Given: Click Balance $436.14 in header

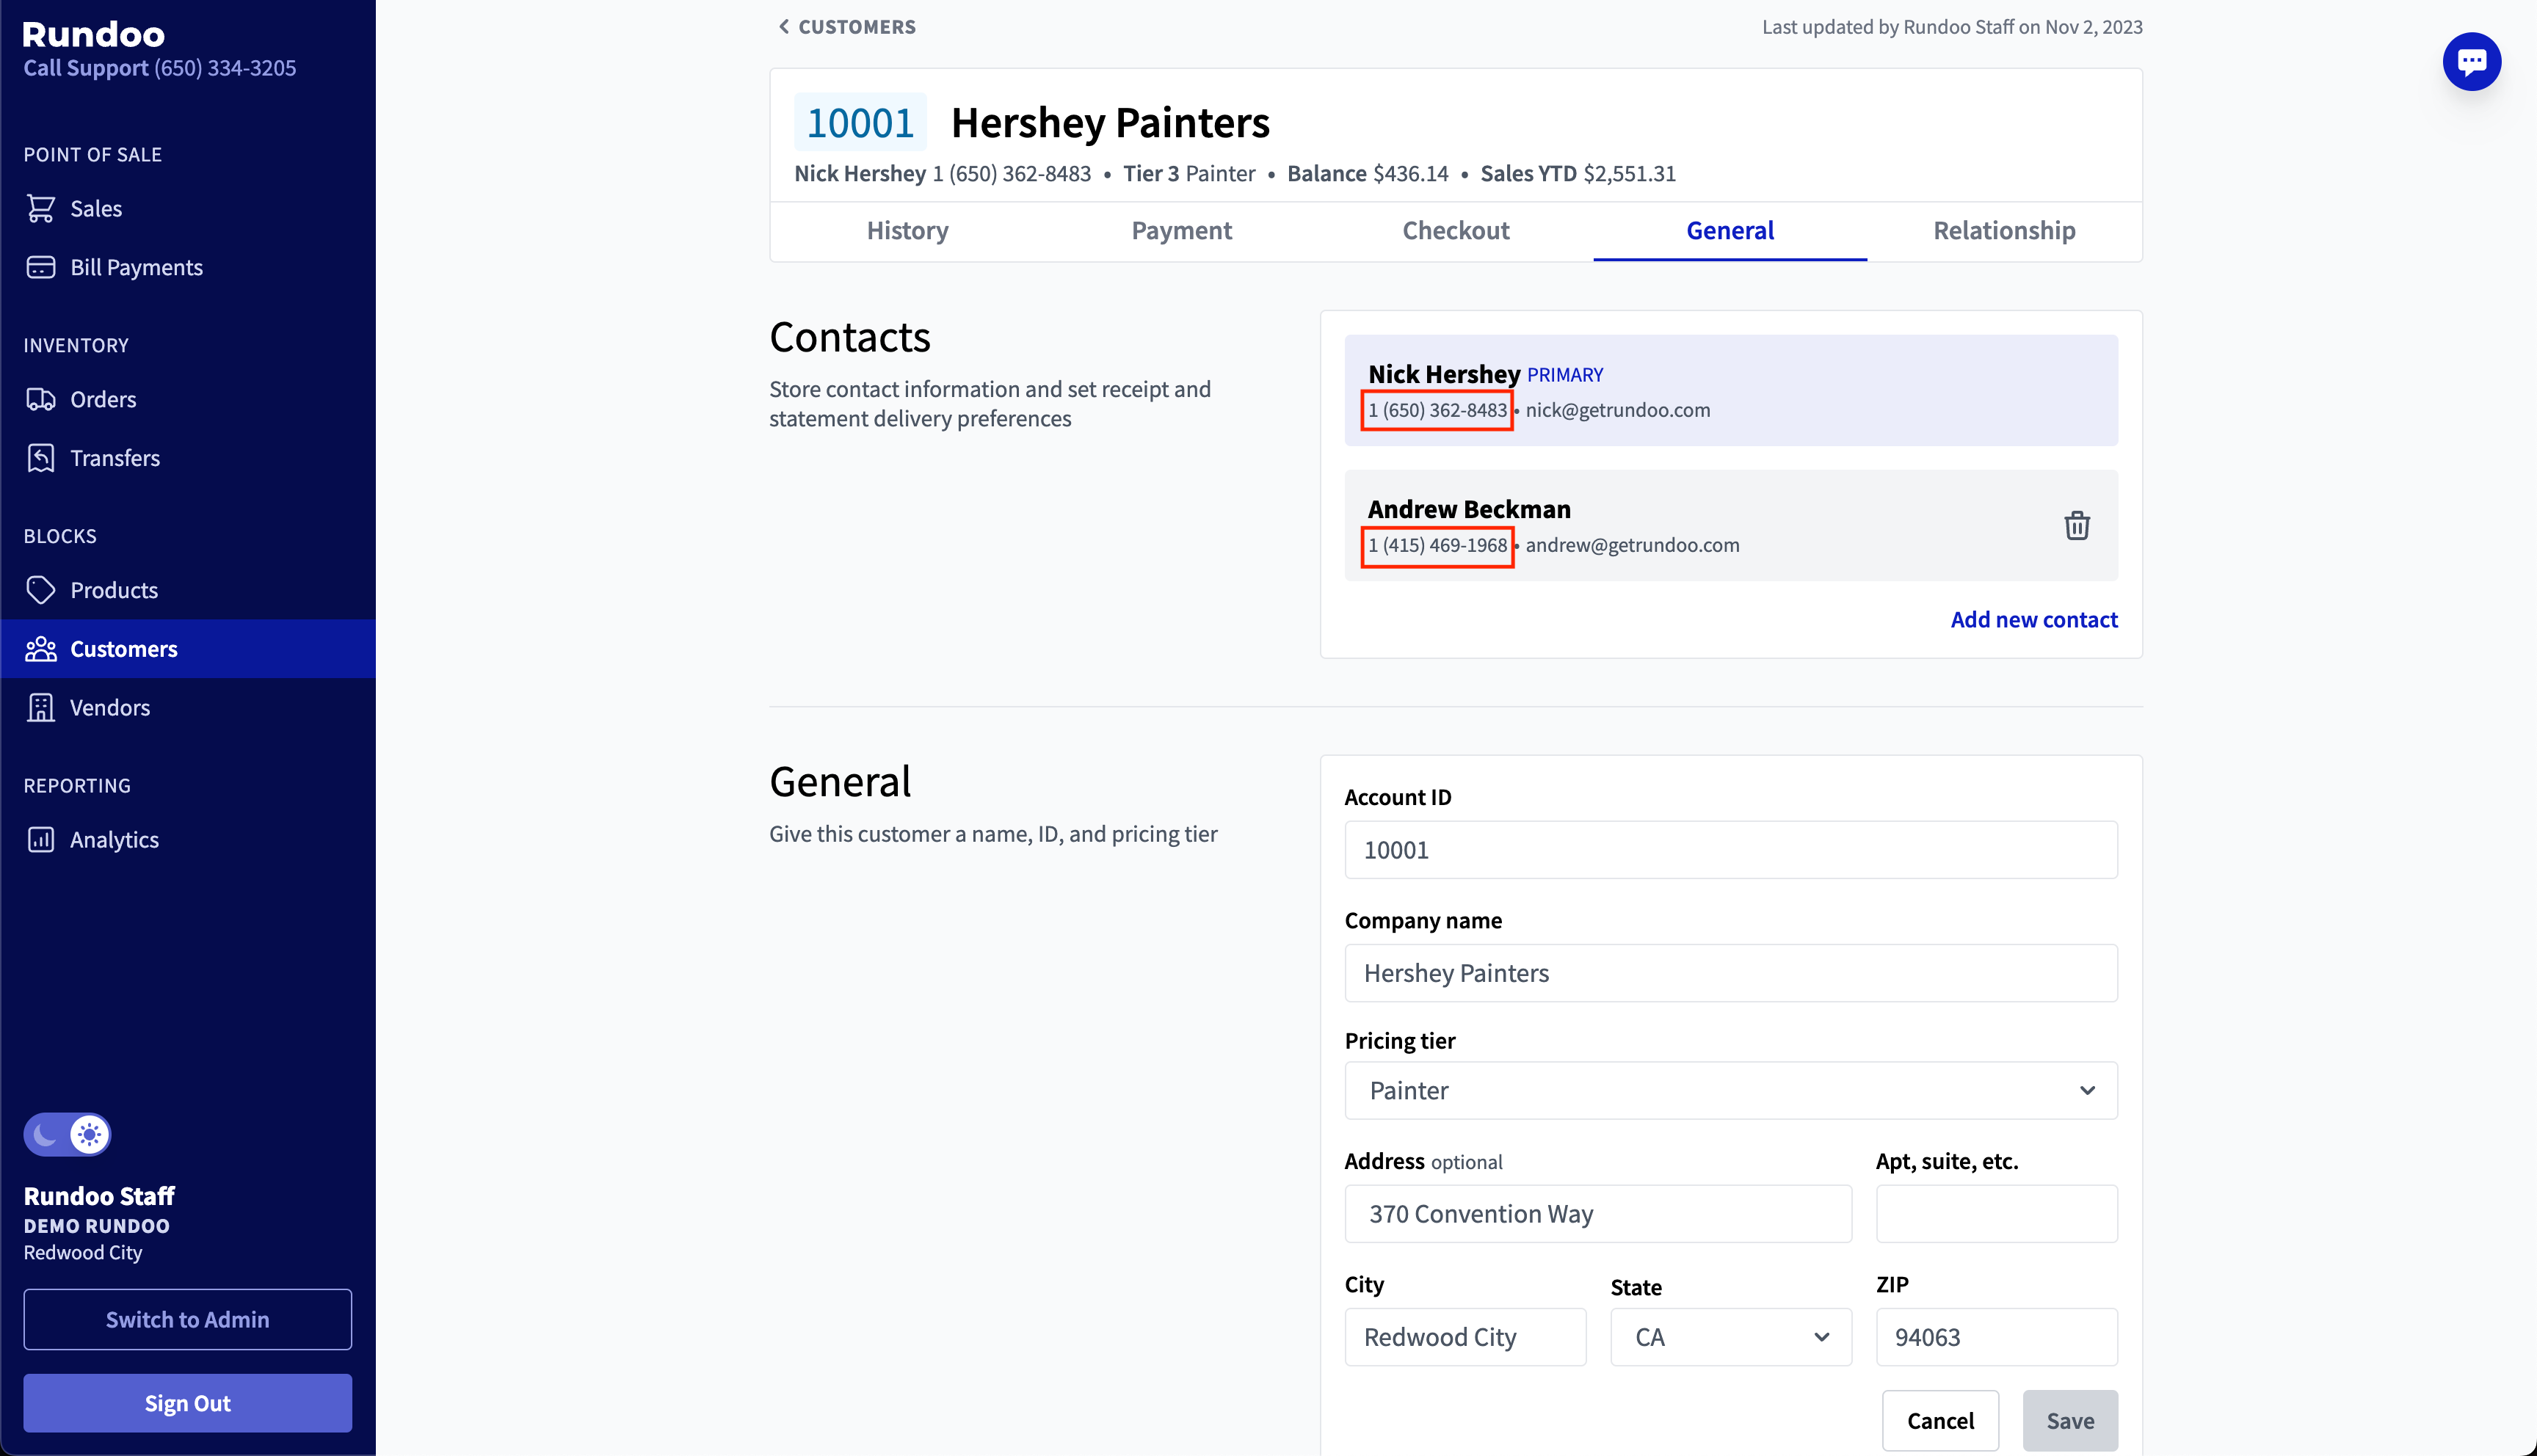Looking at the screenshot, I should tap(1367, 173).
